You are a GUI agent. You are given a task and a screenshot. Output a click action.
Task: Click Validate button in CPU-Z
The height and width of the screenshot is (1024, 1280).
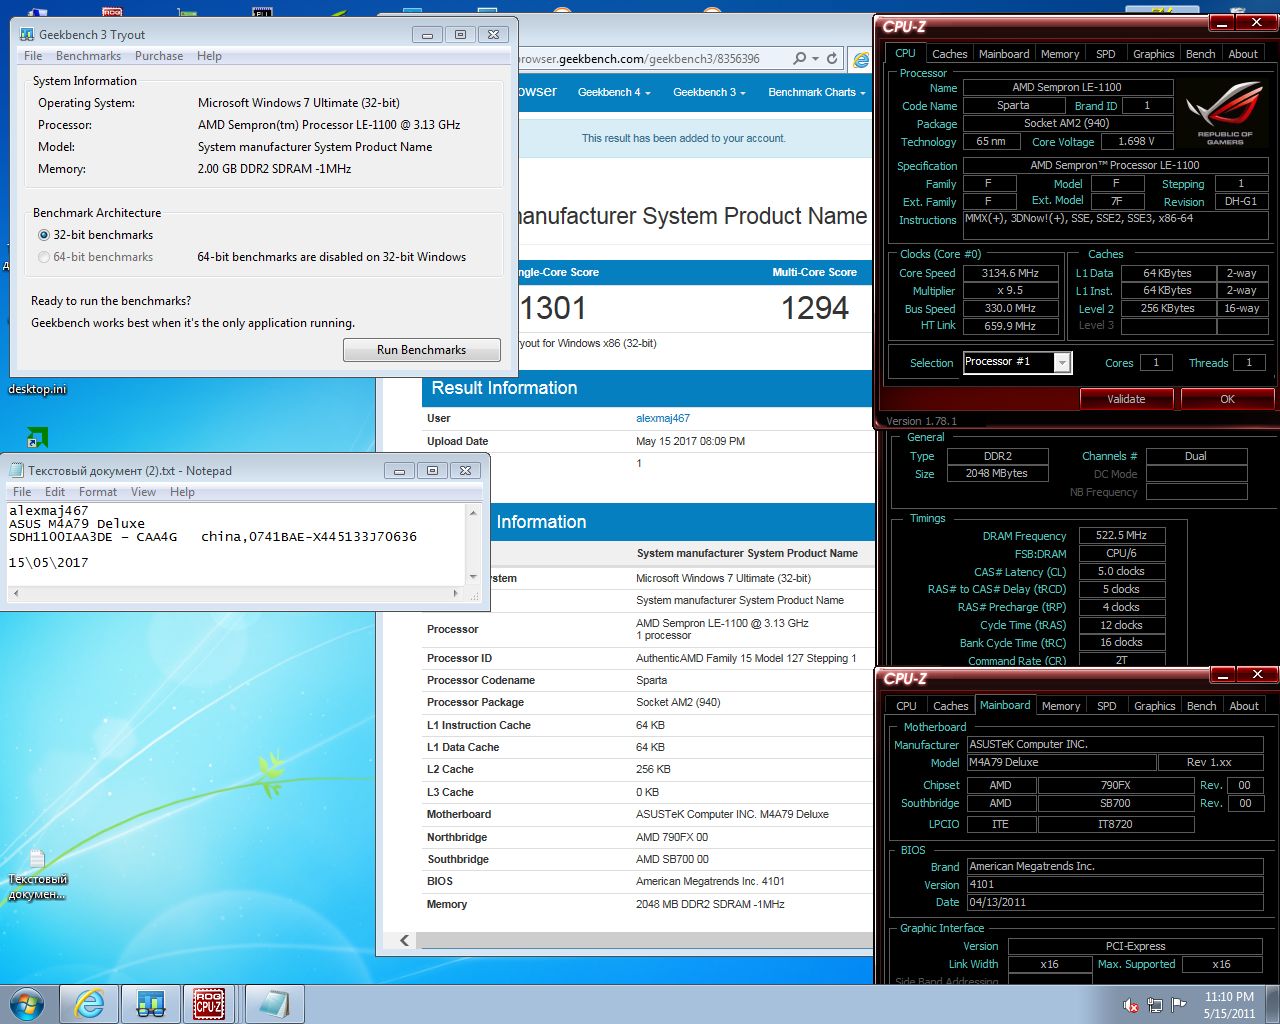(1126, 399)
